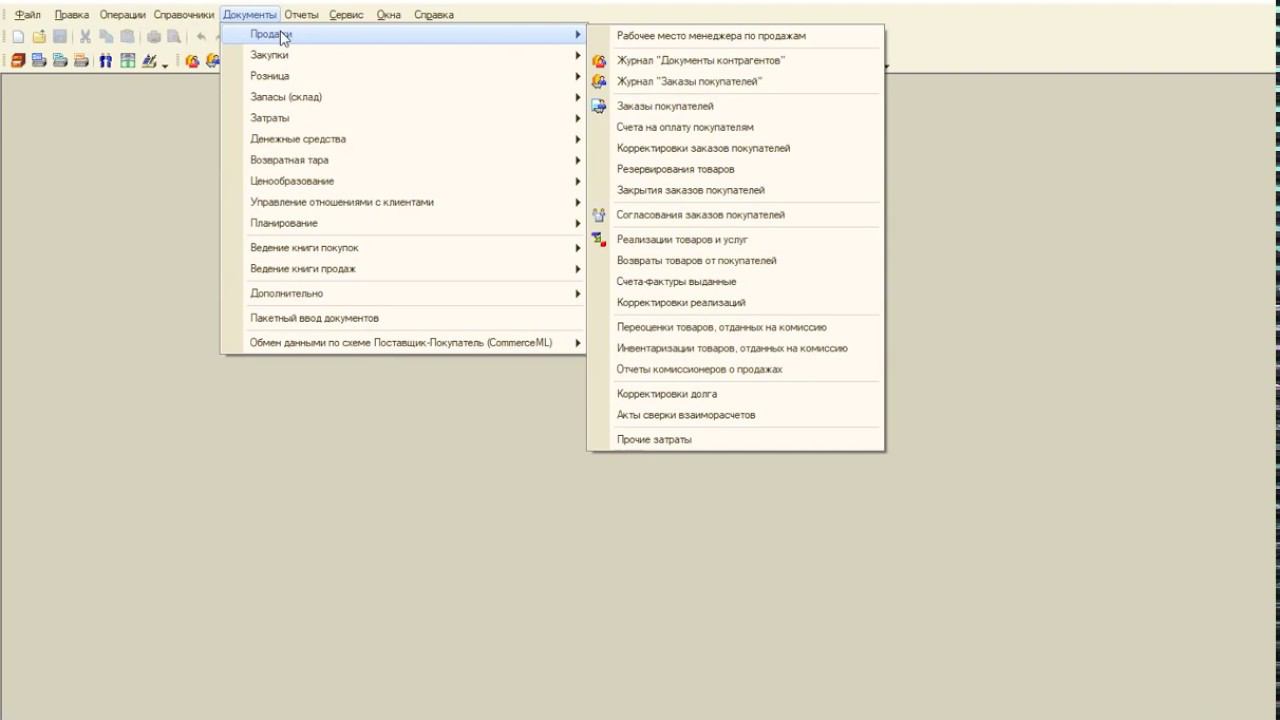Click the two blue people toolbar icon
The image size is (1280, 720).
coord(105,61)
